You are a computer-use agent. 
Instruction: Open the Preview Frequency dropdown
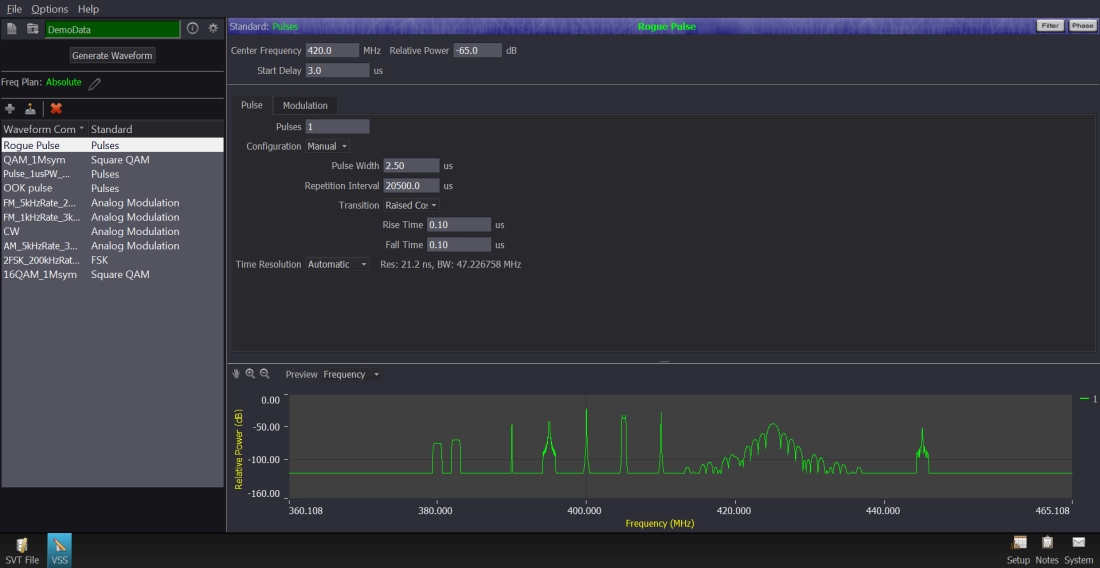351,375
